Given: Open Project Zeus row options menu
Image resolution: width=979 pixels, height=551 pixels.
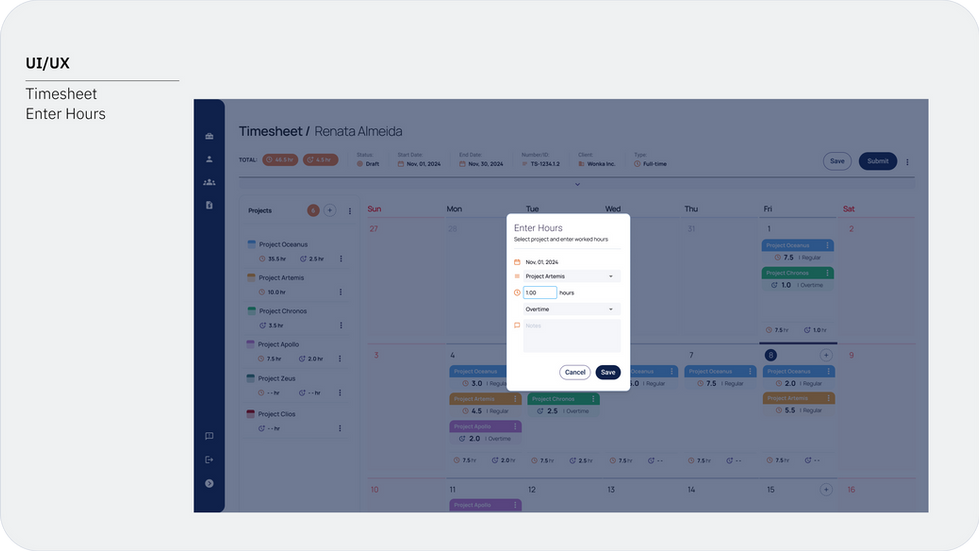Looking at the screenshot, I should pos(340,393).
